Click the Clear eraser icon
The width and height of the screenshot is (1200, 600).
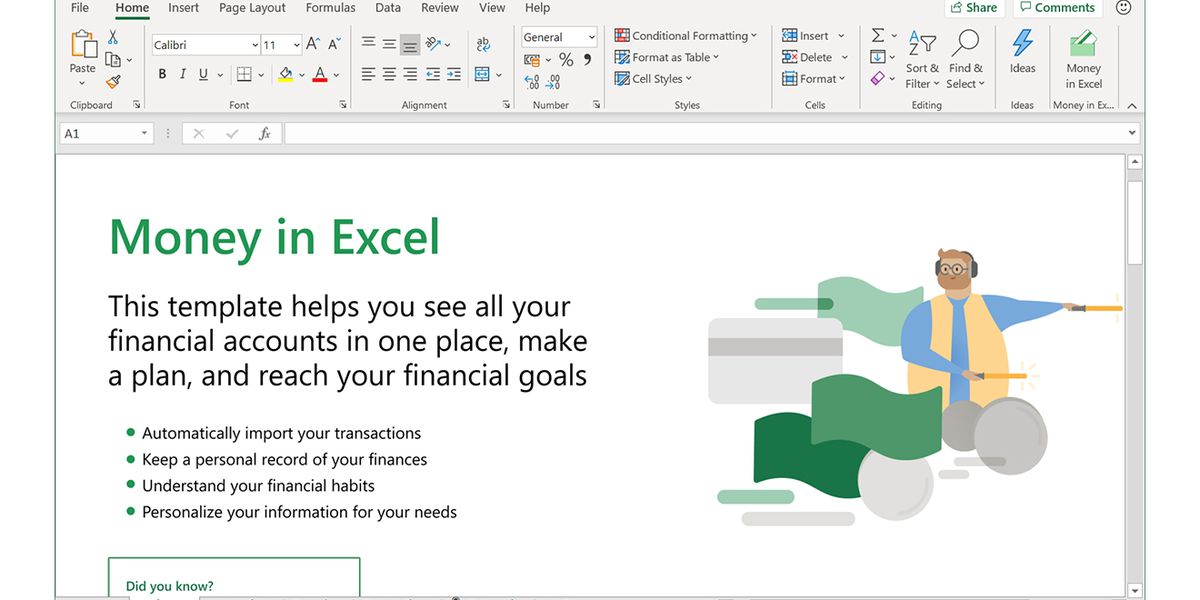pyautogui.click(x=877, y=78)
